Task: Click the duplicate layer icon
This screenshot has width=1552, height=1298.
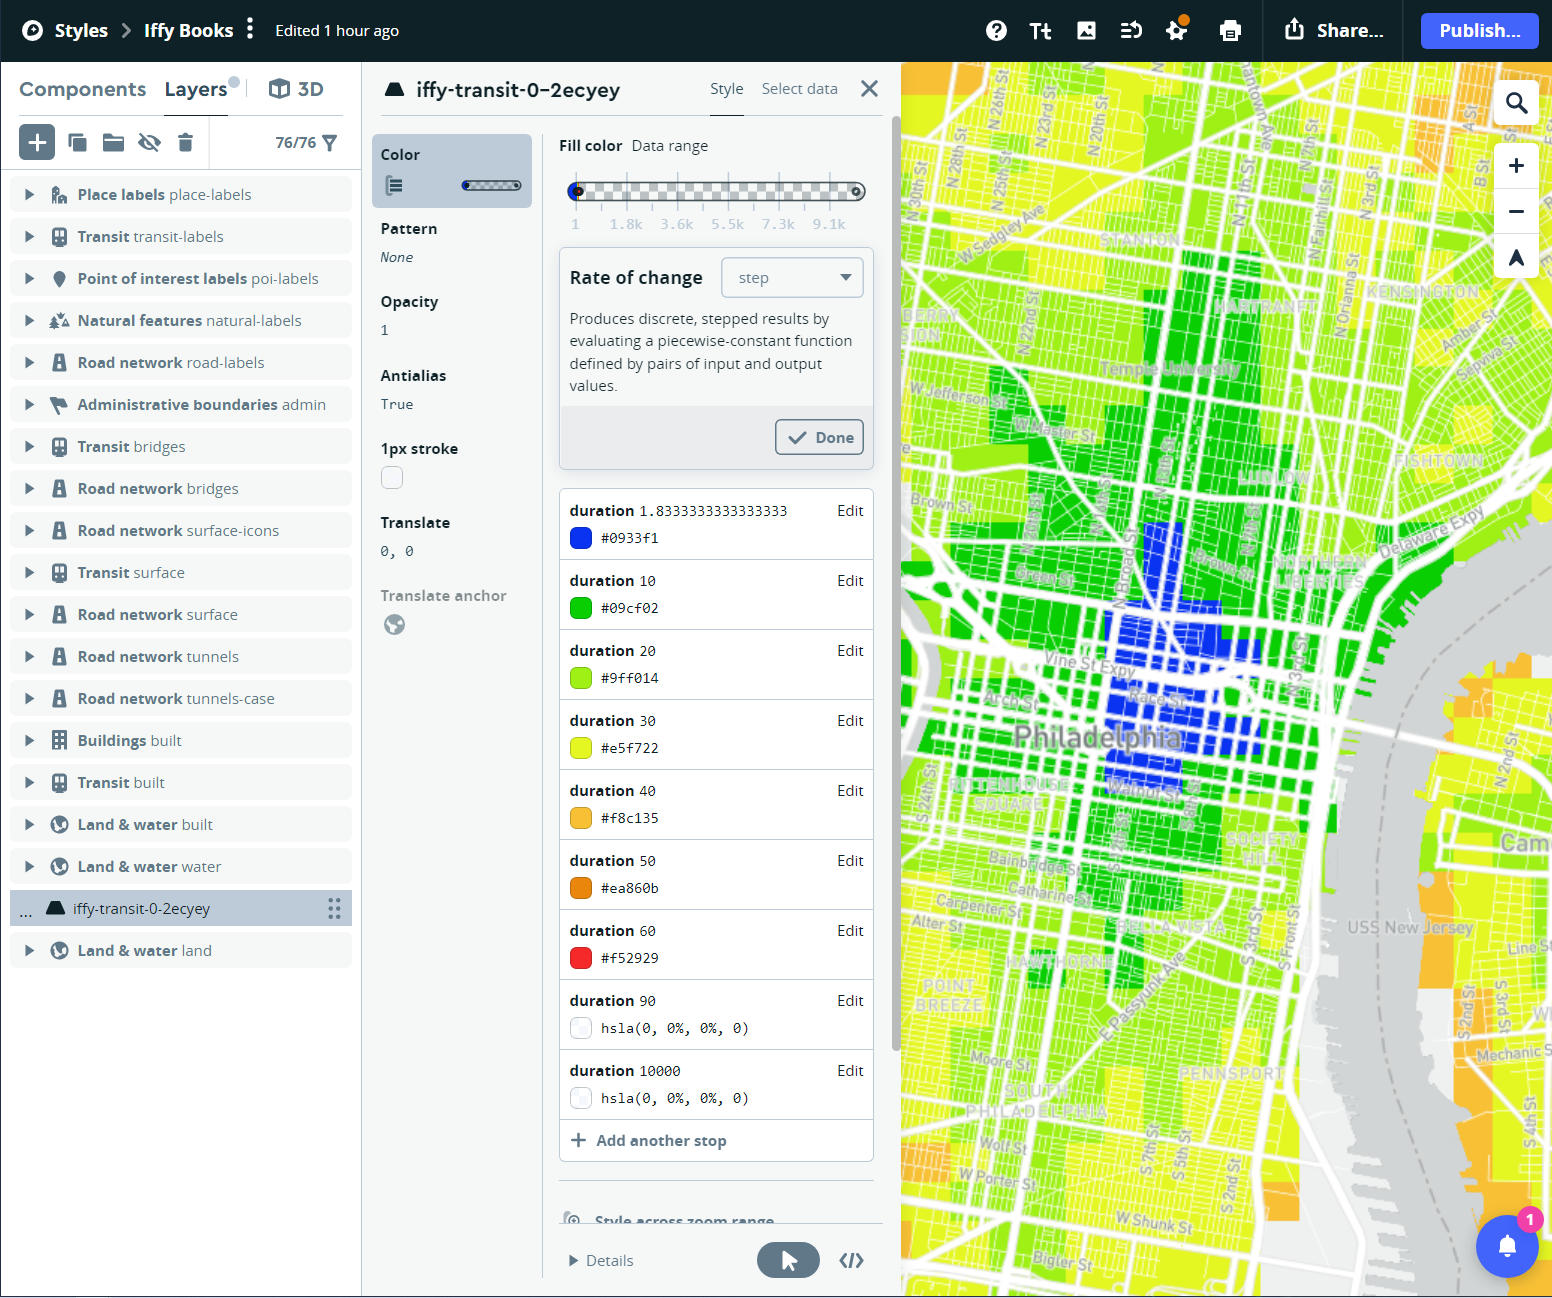Action: coord(77,143)
